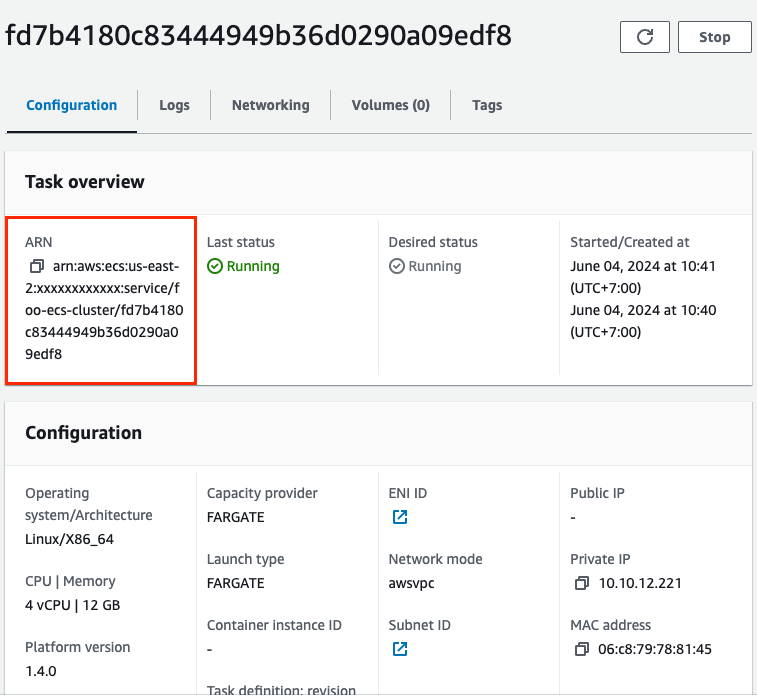This screenshot has height=699, width=757.
Task: Go to the Tags tab
Action: tap(487, 105)
